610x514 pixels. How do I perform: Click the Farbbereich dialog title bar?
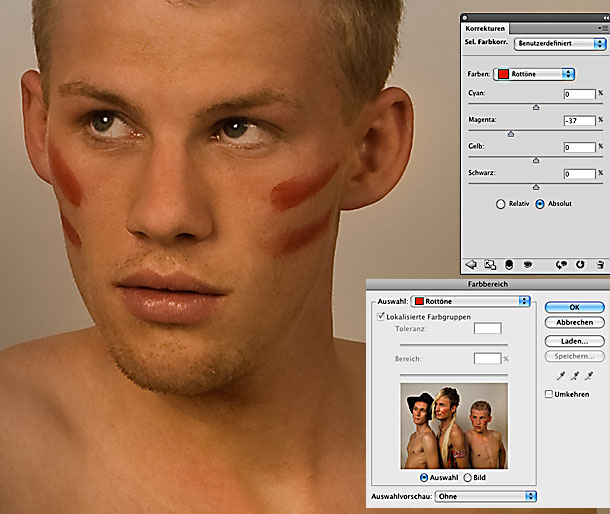[488, 284]
